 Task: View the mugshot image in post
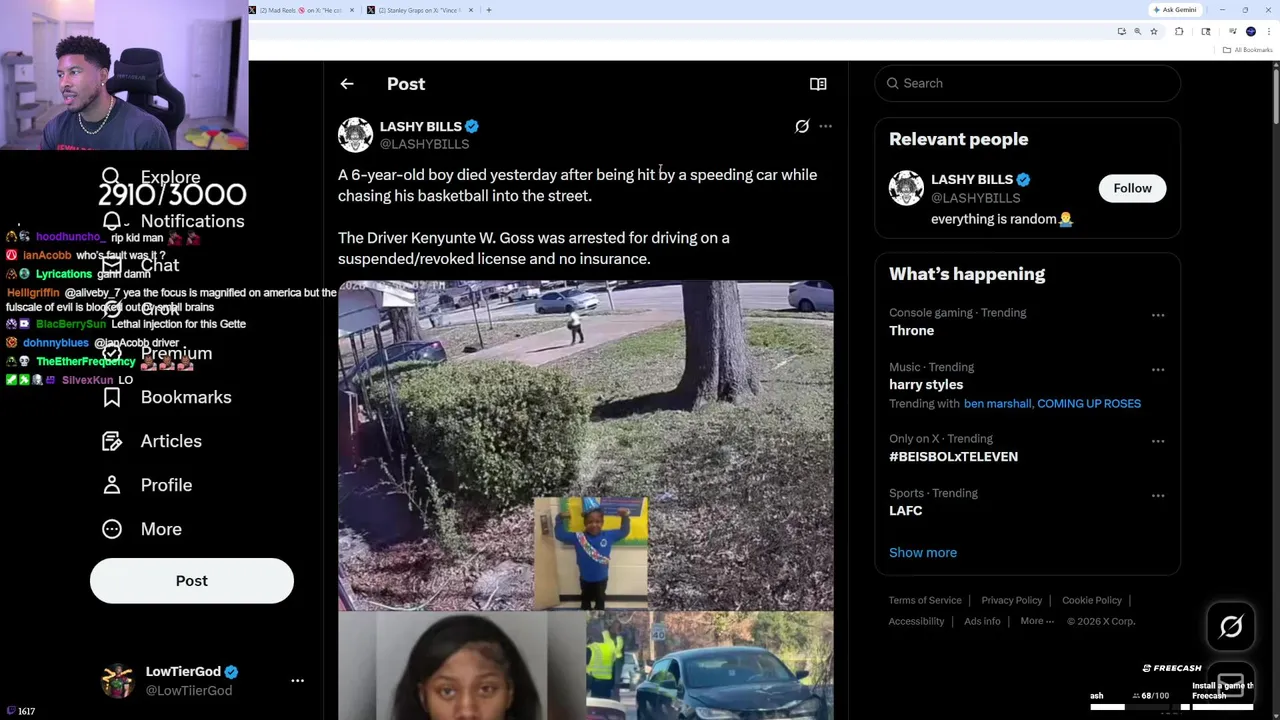(461, 666)
